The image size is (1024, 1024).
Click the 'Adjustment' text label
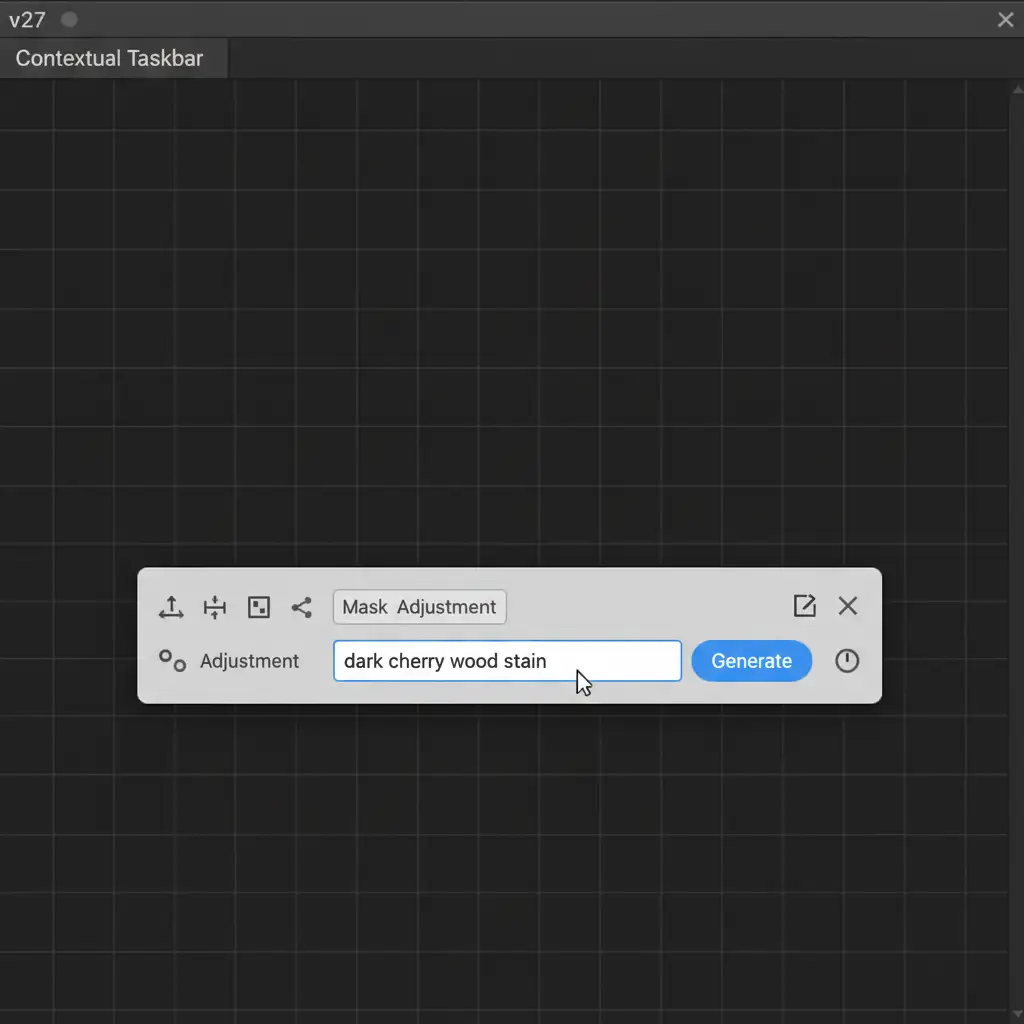point(249,661)
